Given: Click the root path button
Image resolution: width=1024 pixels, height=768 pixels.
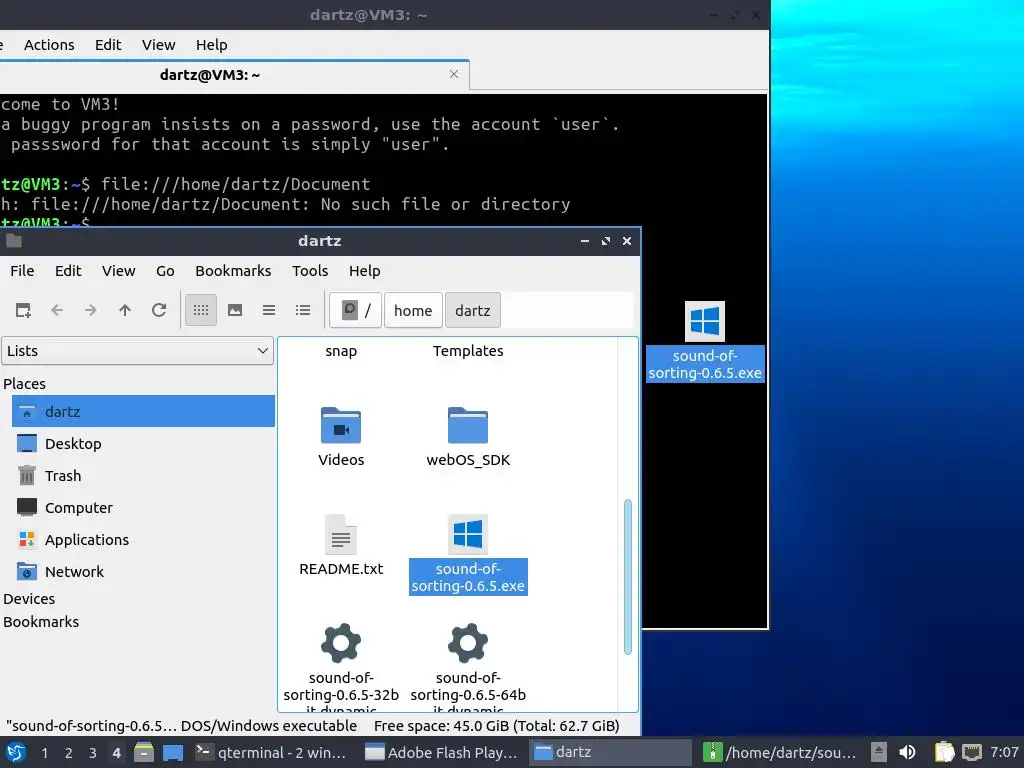Looking at the screenshot, I should (x=355, y=310).
